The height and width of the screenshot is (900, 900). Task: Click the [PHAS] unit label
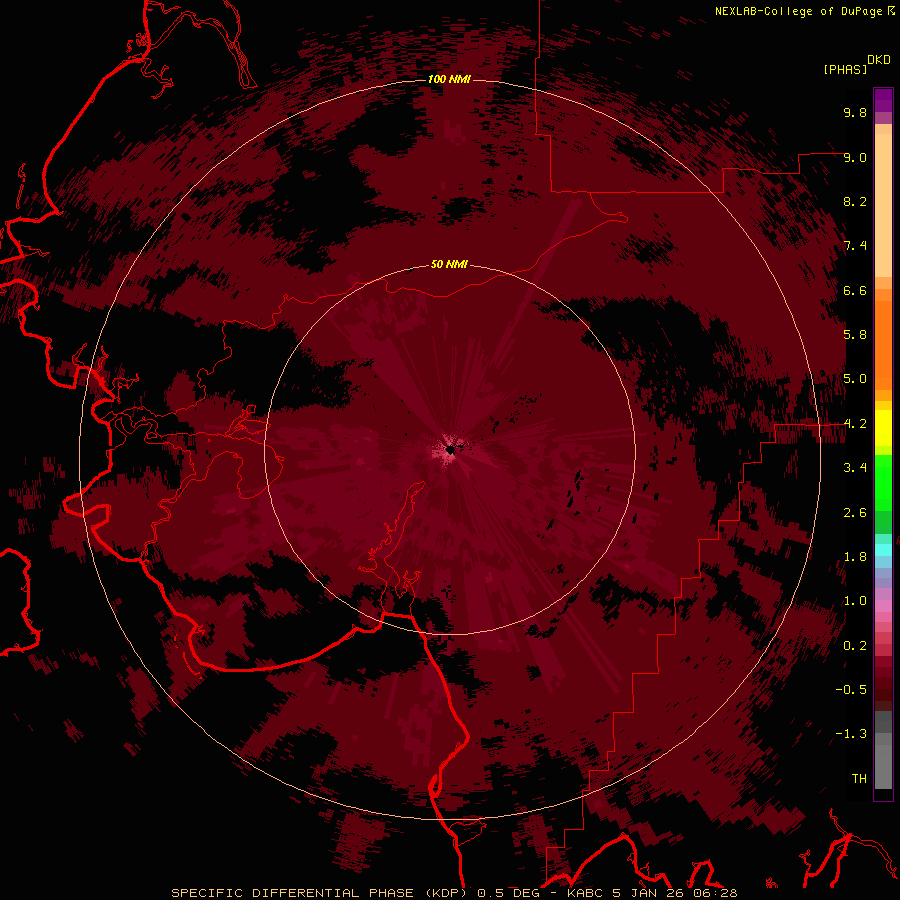(x=845, y=69)
